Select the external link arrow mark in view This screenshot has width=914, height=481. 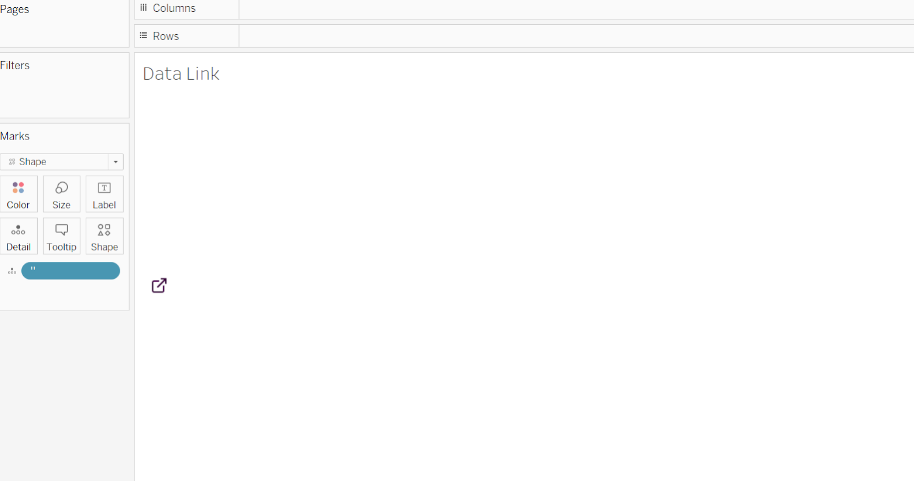tap(159, 285)
